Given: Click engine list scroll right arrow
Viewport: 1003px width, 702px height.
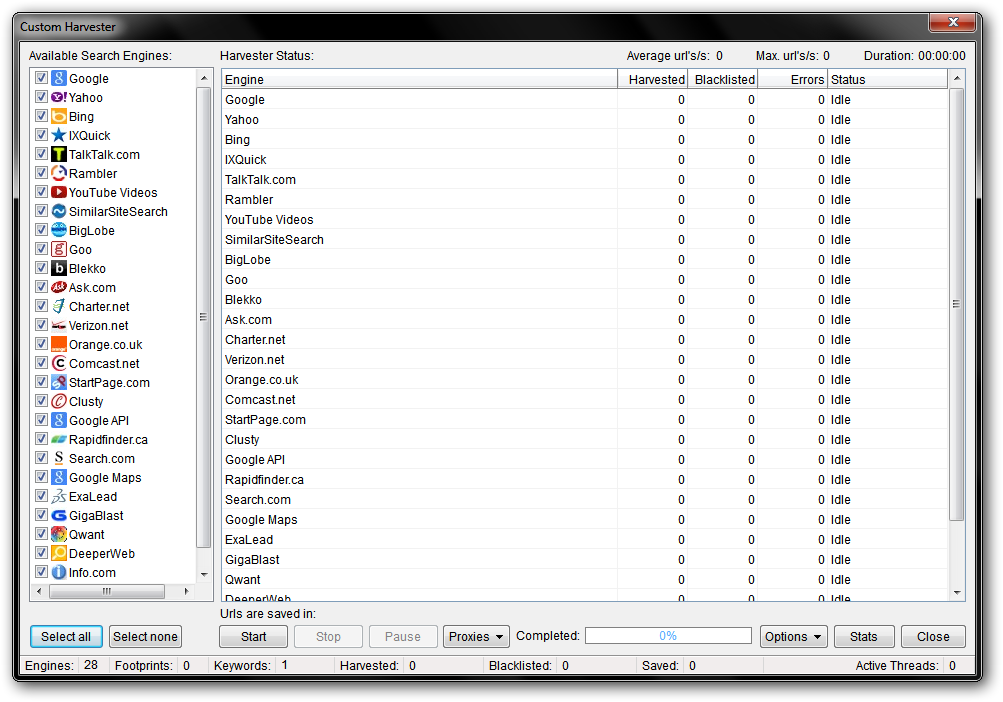Looking at the screenshot, I should (186, 591).
